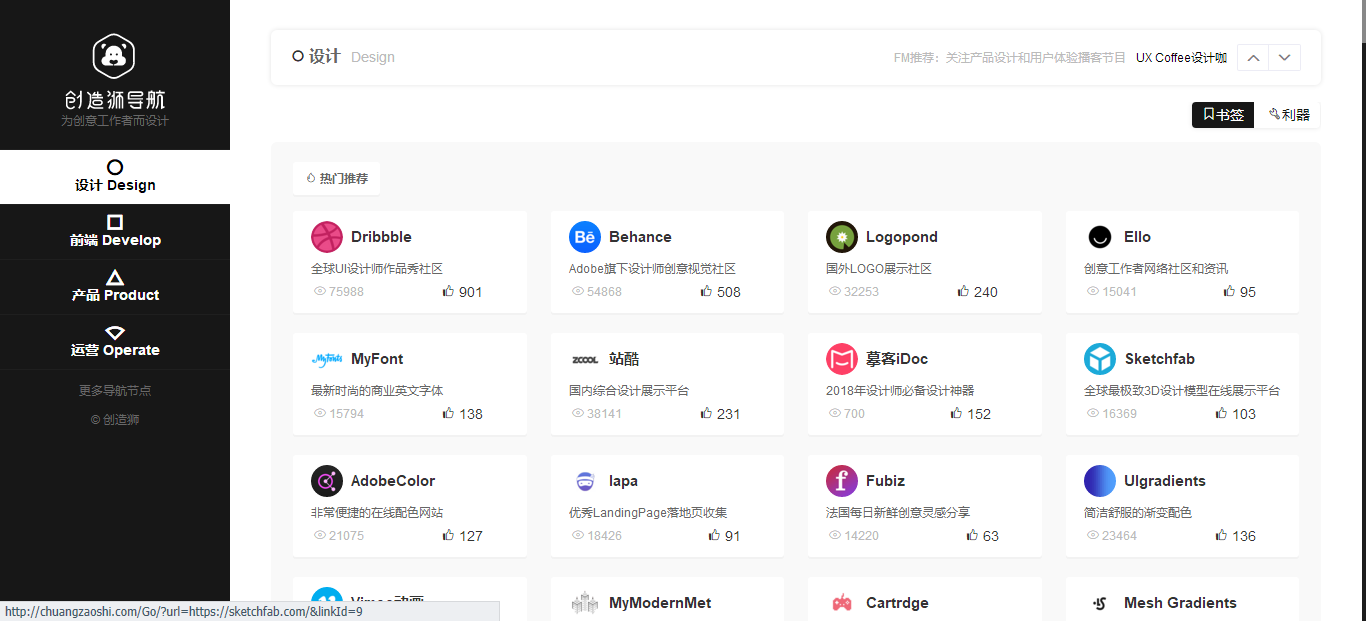The image size is (1366, 621).
Task: Click the UIgradients view count 23464
Action: click(x=1112, y=536)
